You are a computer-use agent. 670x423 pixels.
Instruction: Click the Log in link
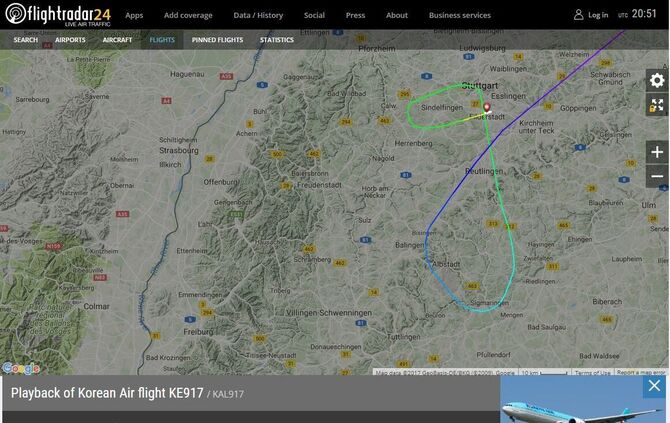coord(598,15)
